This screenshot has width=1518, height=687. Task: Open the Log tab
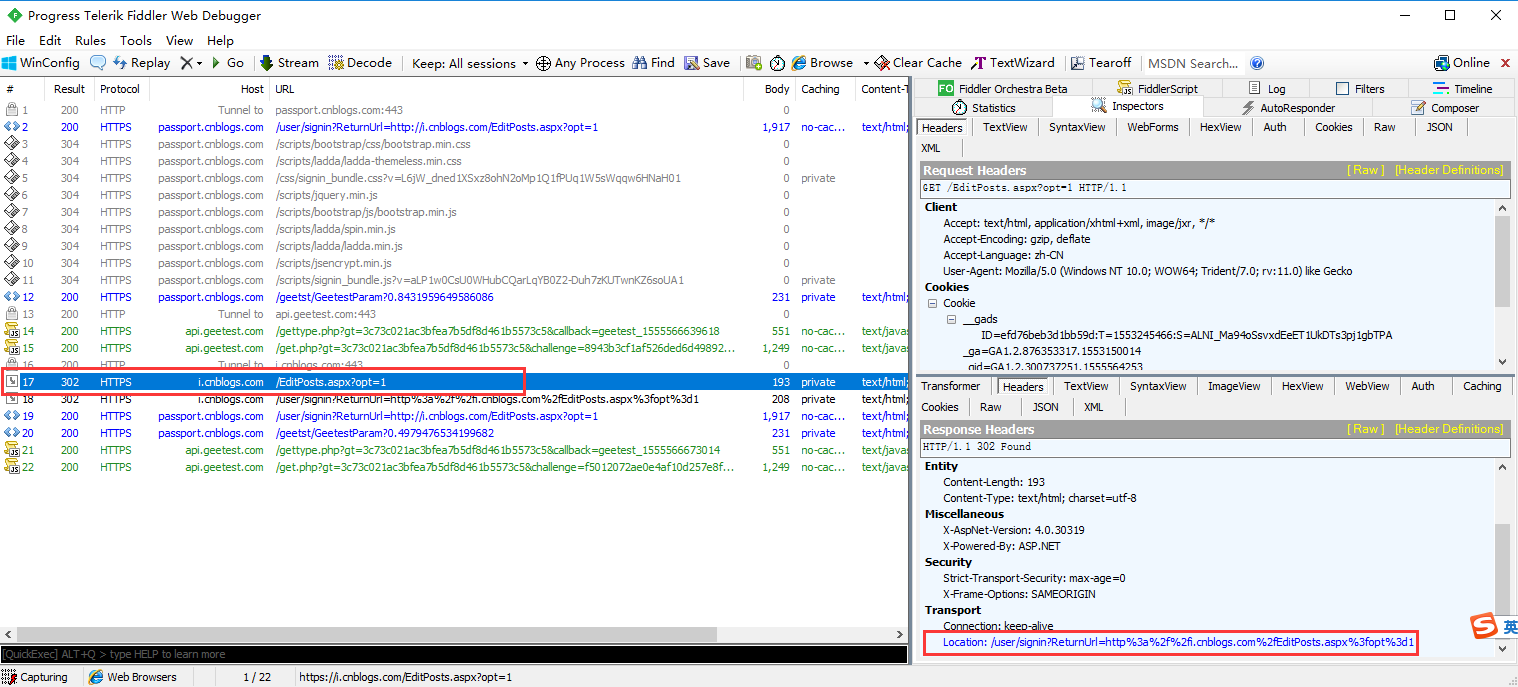[x=1267, y=88]
